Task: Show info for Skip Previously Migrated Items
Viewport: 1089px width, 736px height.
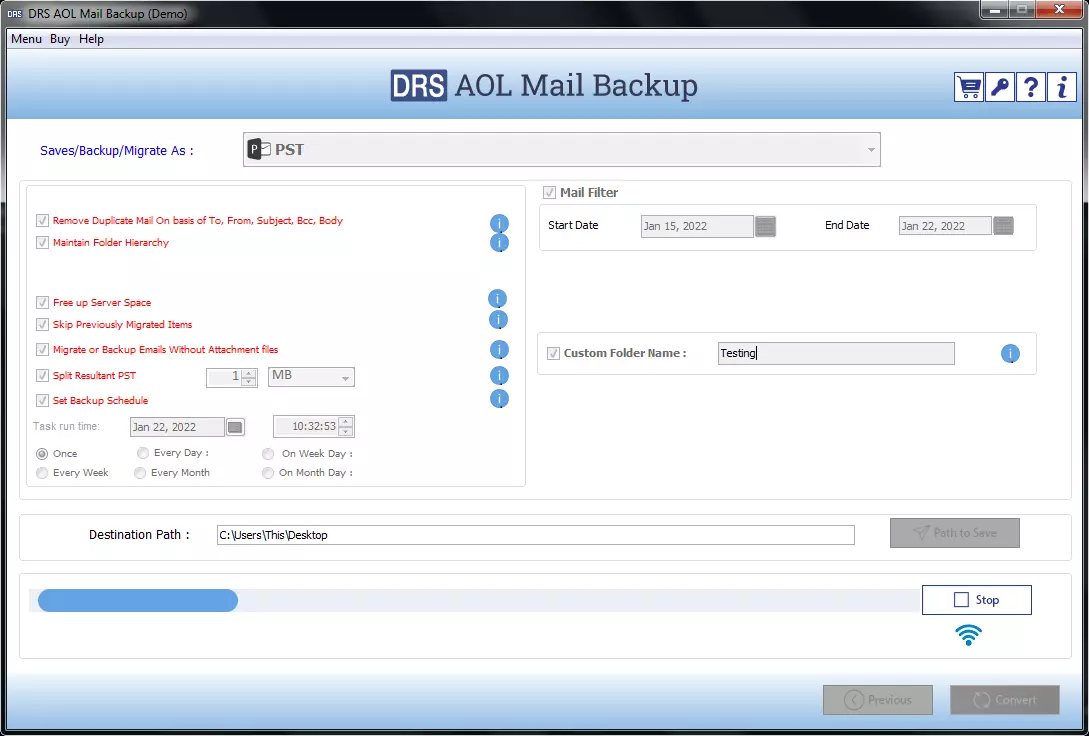Action: [499, 319]
